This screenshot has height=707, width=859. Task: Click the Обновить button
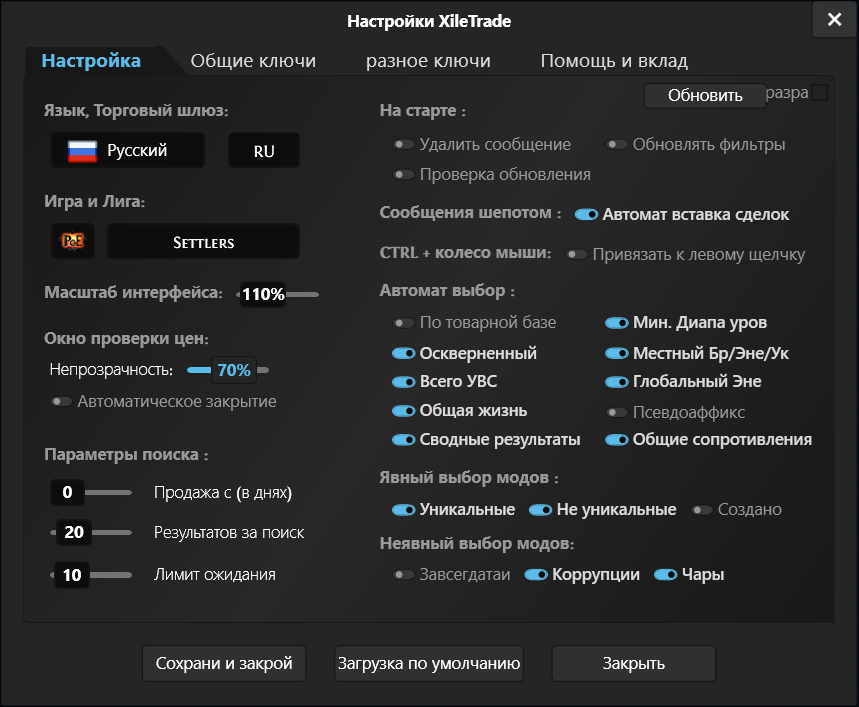click(705, 95)
